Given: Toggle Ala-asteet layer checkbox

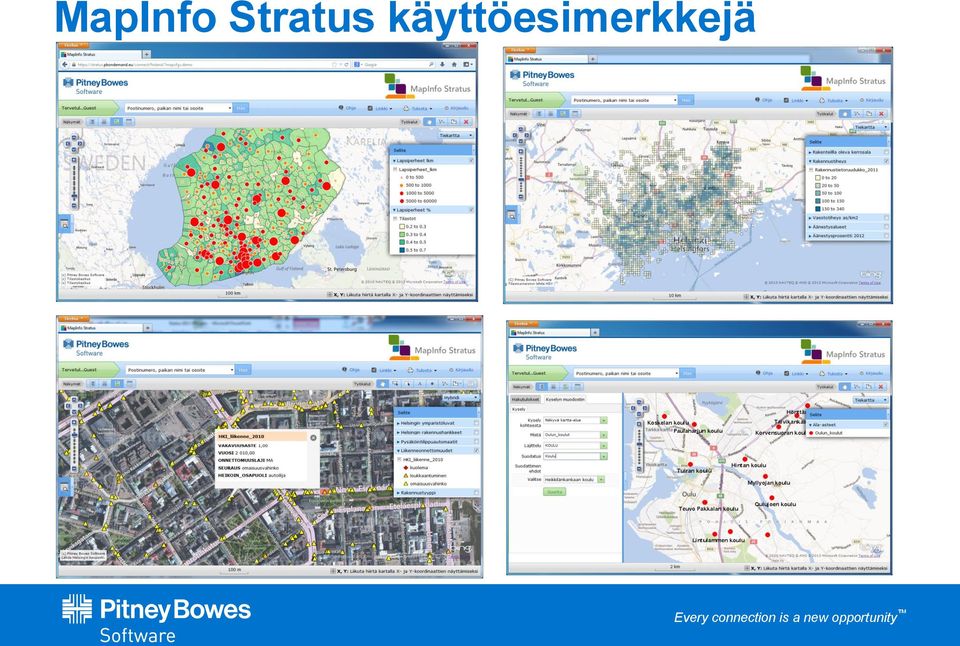Looking at the screenshot, I should click(x=885, y=424).
